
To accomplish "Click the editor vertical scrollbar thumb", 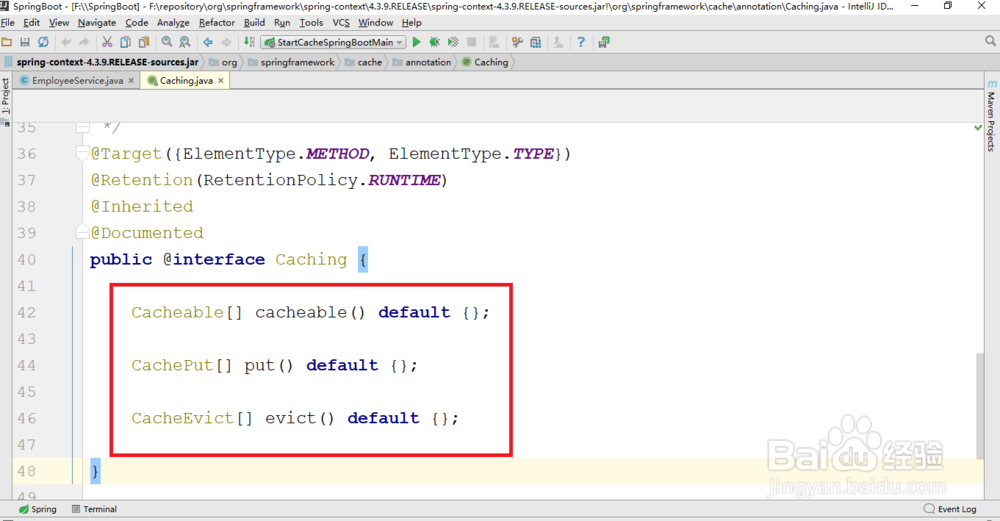I will click(x=980, y=406).
